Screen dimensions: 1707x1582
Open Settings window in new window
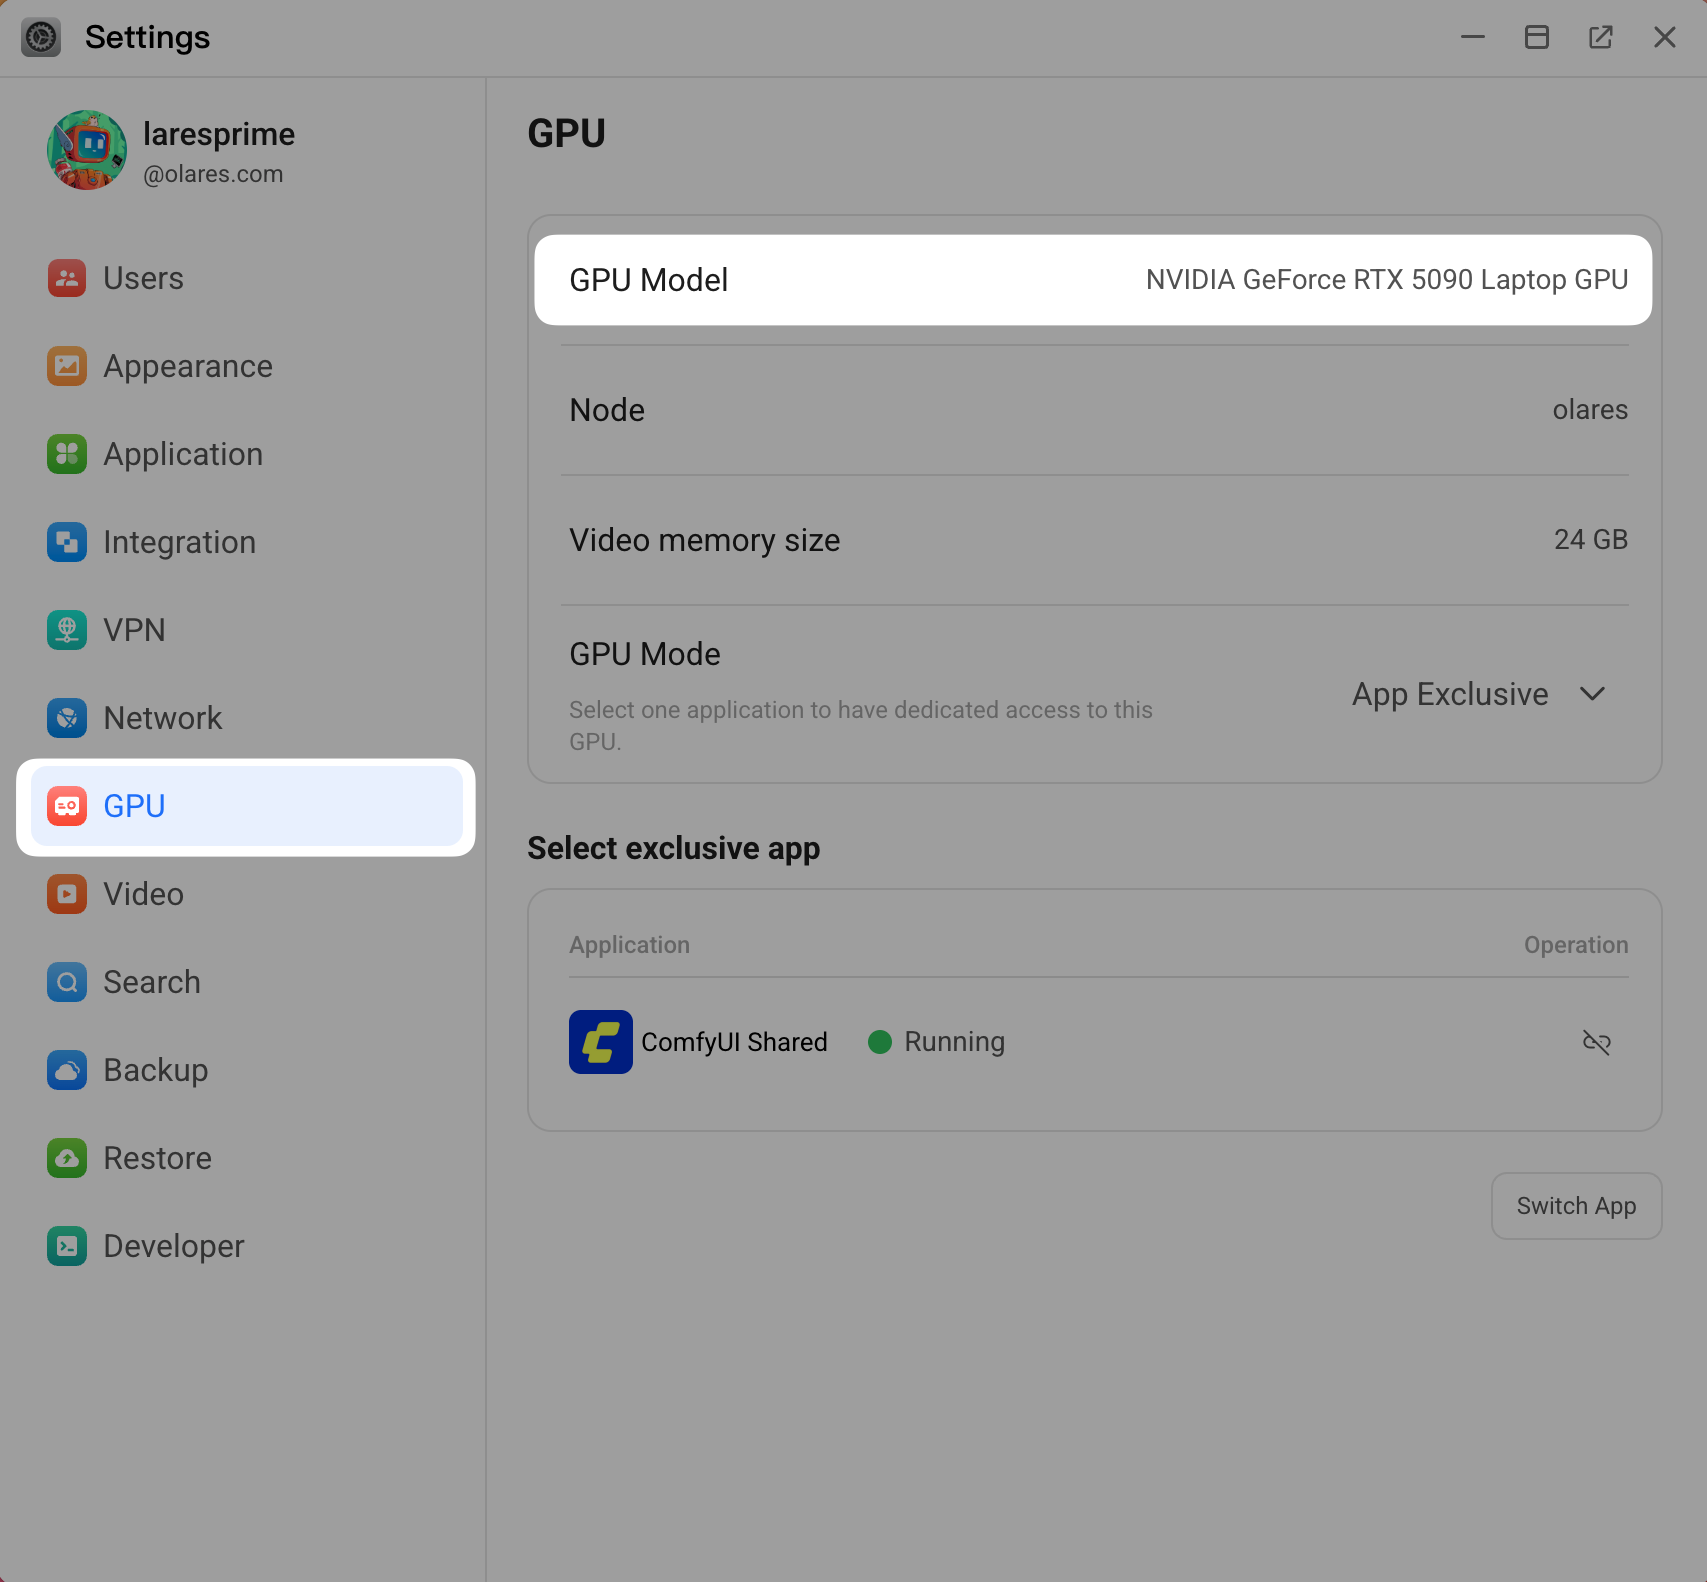pyautogui.click(x=1600, y=37)
